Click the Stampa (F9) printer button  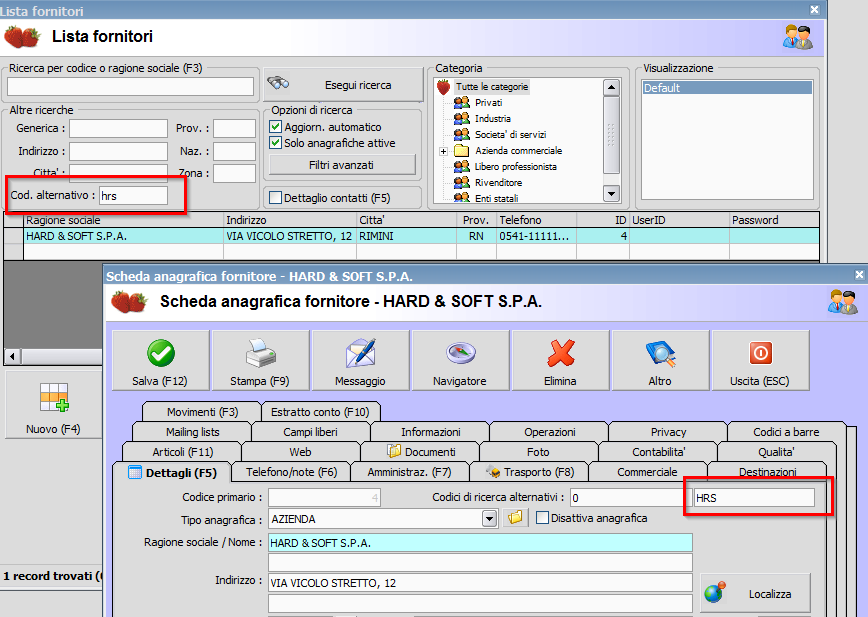coord(260,360)
